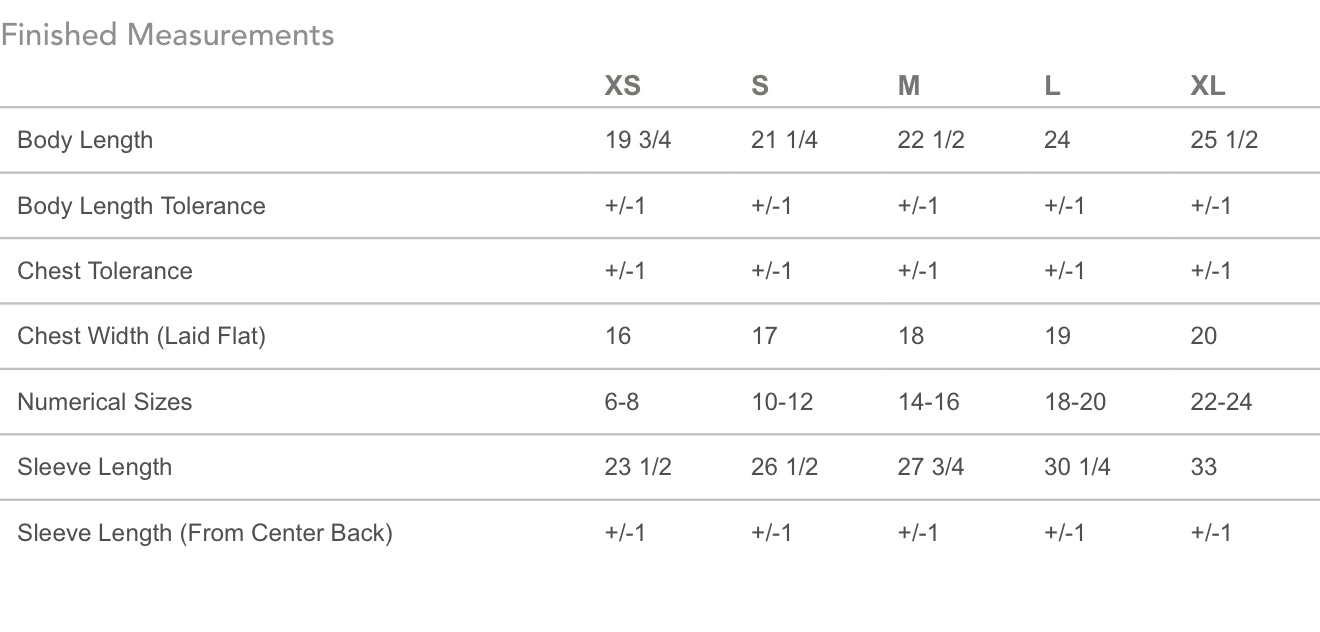Click the Sleeve Length row label
This screenshot has width=1320, height=632.
pyautogui.click(x=94, y=467)
